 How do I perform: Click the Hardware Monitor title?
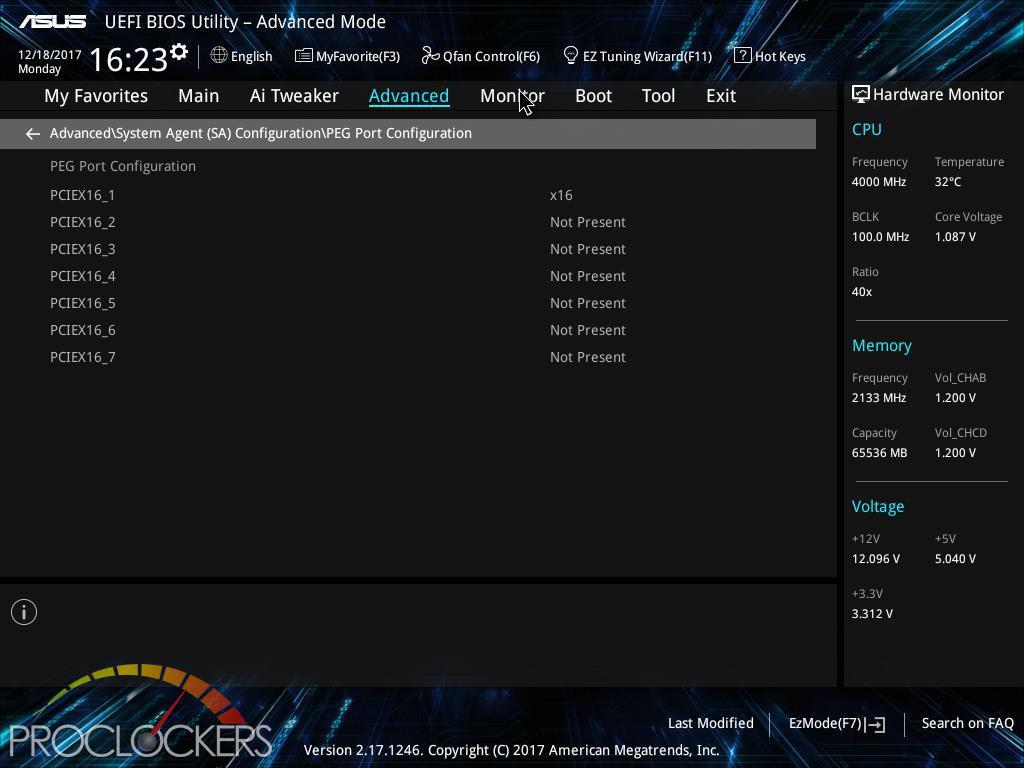pos(938,95)
